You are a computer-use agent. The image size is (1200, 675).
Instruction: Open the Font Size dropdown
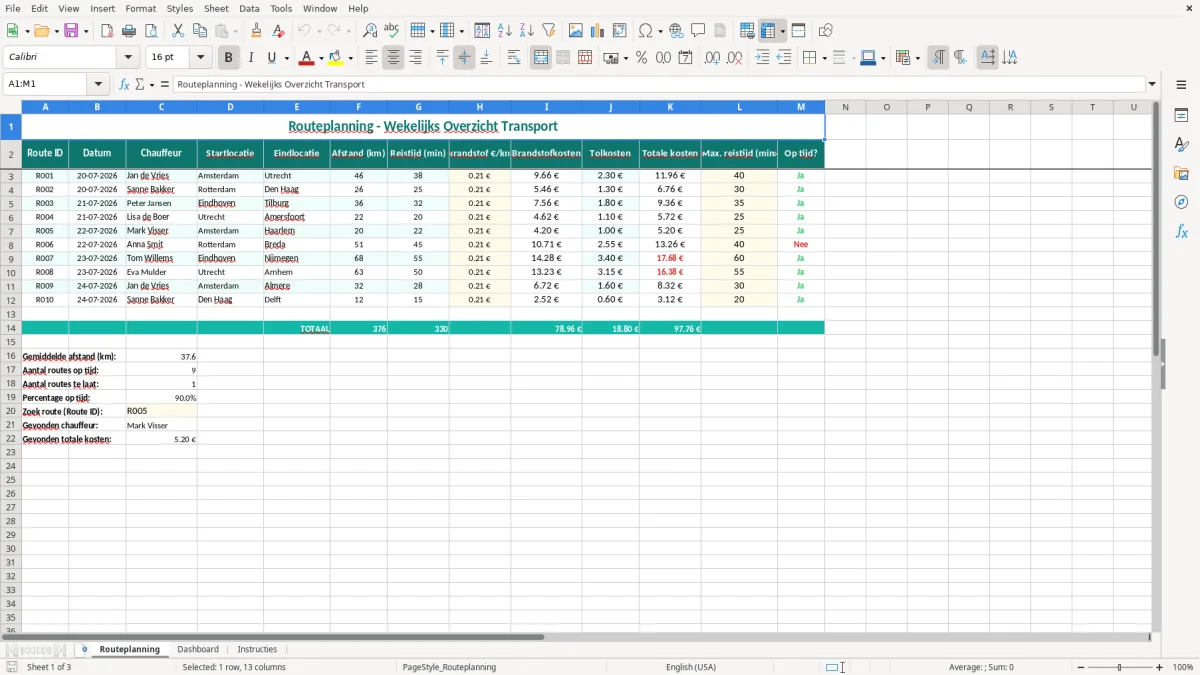pyautogui.click(x=200, y=58)
